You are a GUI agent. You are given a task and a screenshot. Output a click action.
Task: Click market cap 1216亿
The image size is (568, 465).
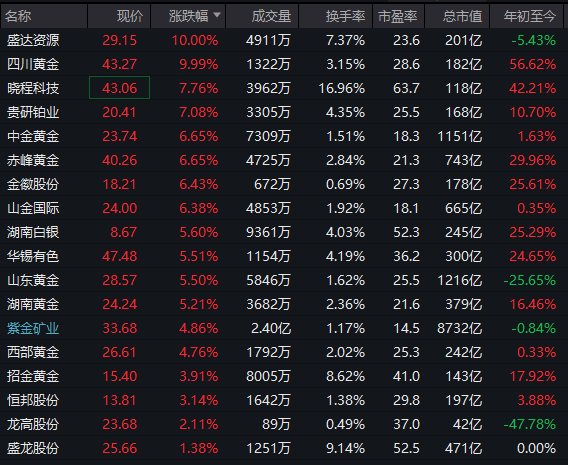pyautogui.click(x=460, y=280)
